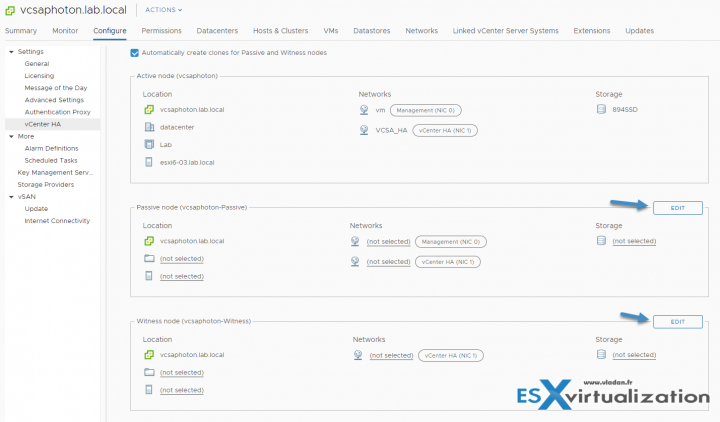Select General in Settings tree

pyautogui.click(x=37, y=64)
